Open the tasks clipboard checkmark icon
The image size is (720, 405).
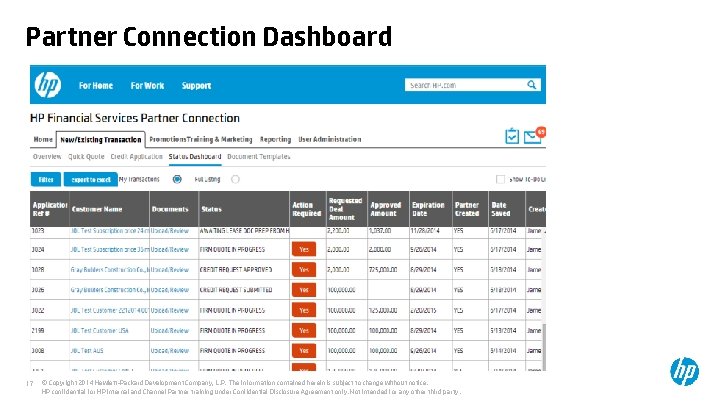pos(512,136)
